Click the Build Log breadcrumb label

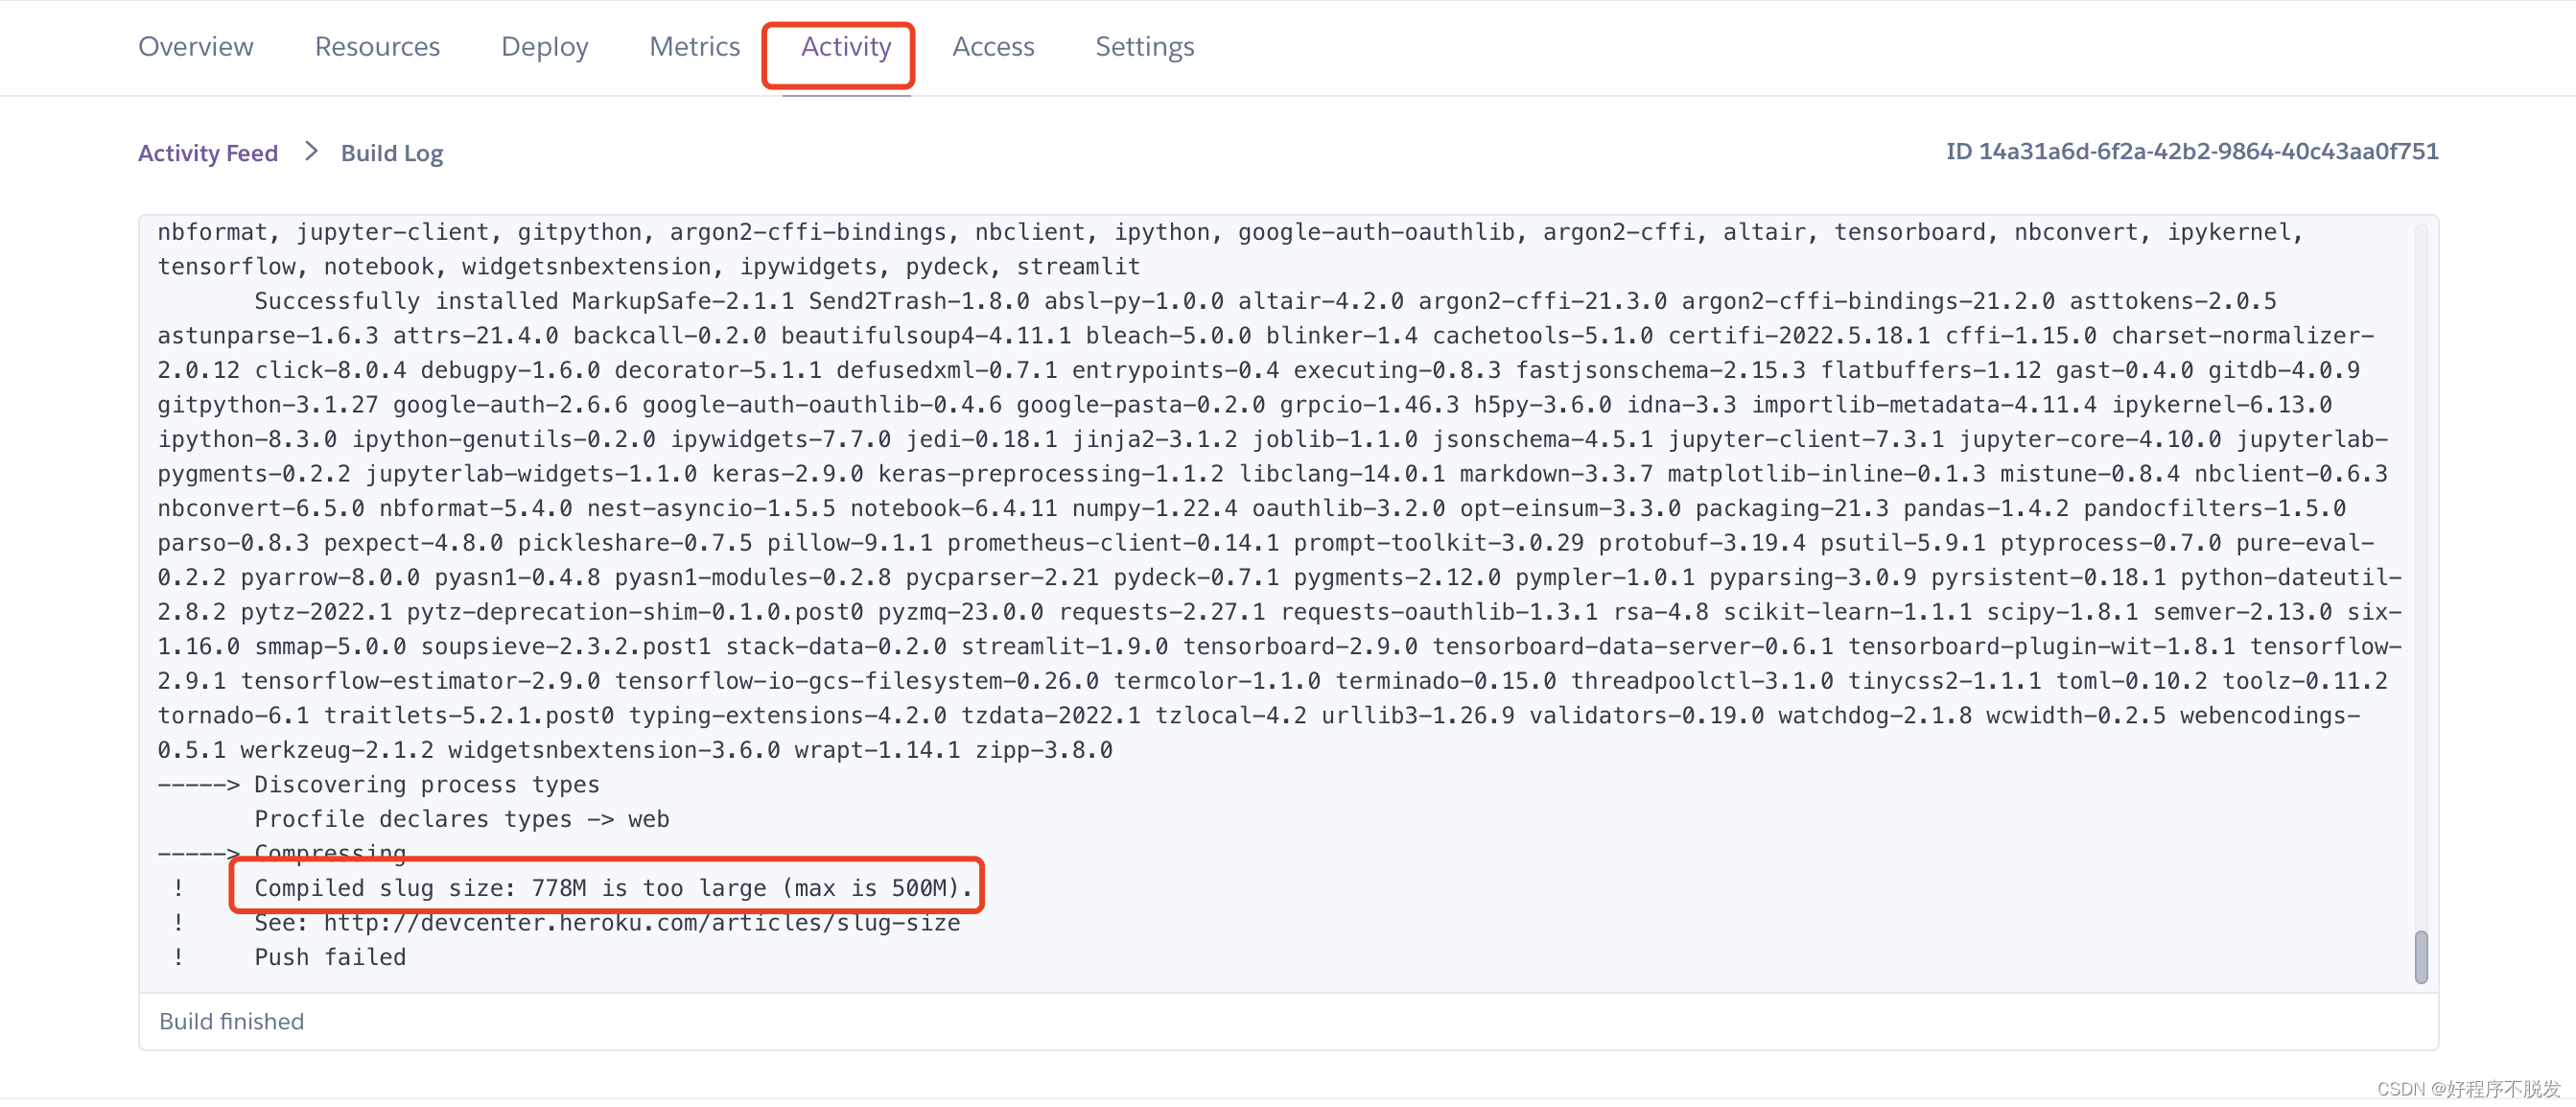coord(392,153)
